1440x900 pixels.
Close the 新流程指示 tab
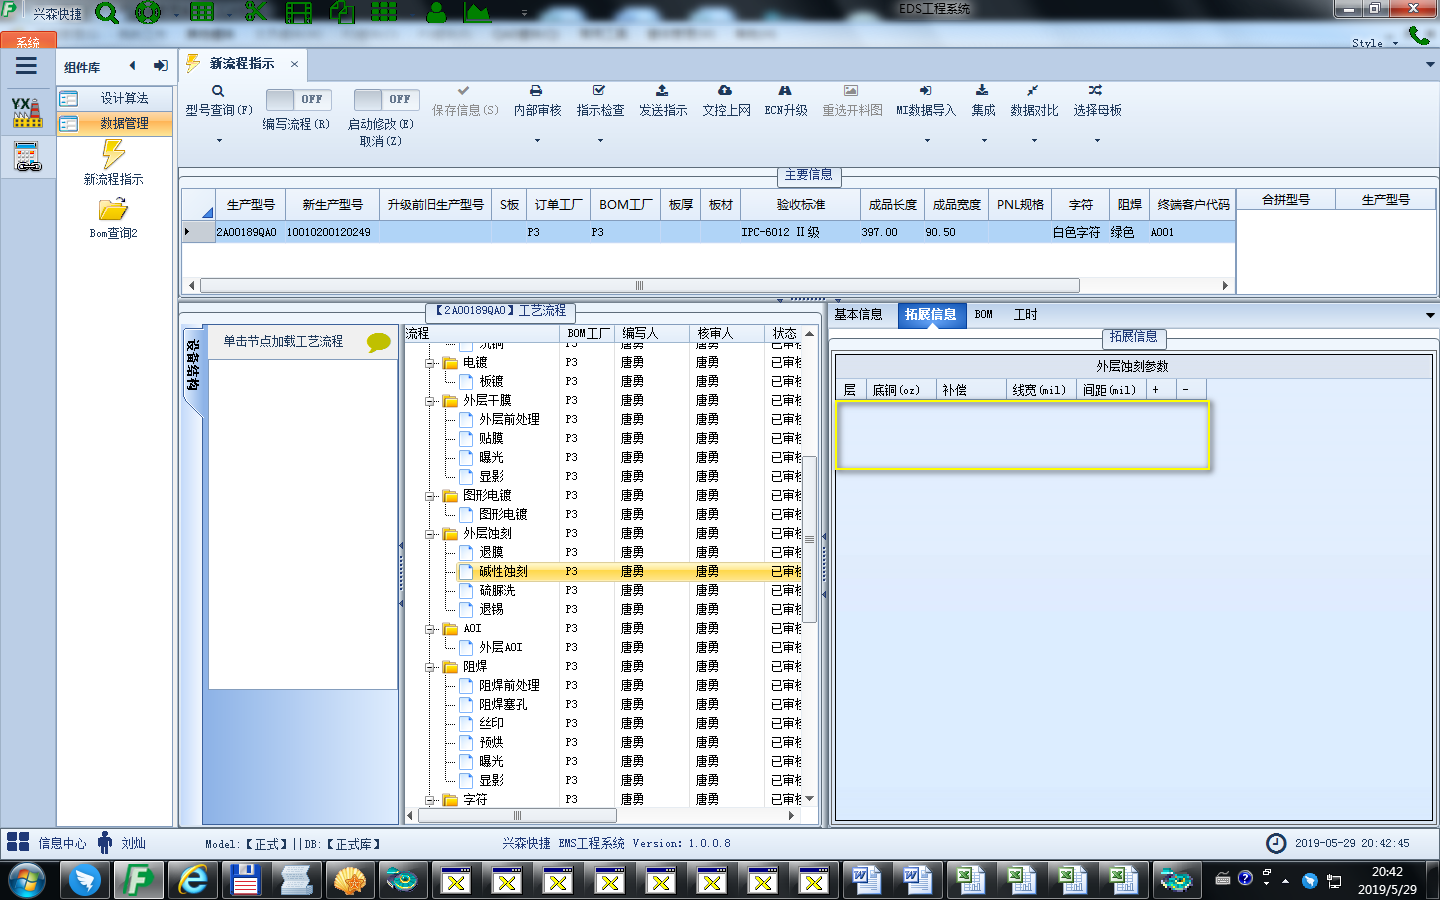click(294, 64)
